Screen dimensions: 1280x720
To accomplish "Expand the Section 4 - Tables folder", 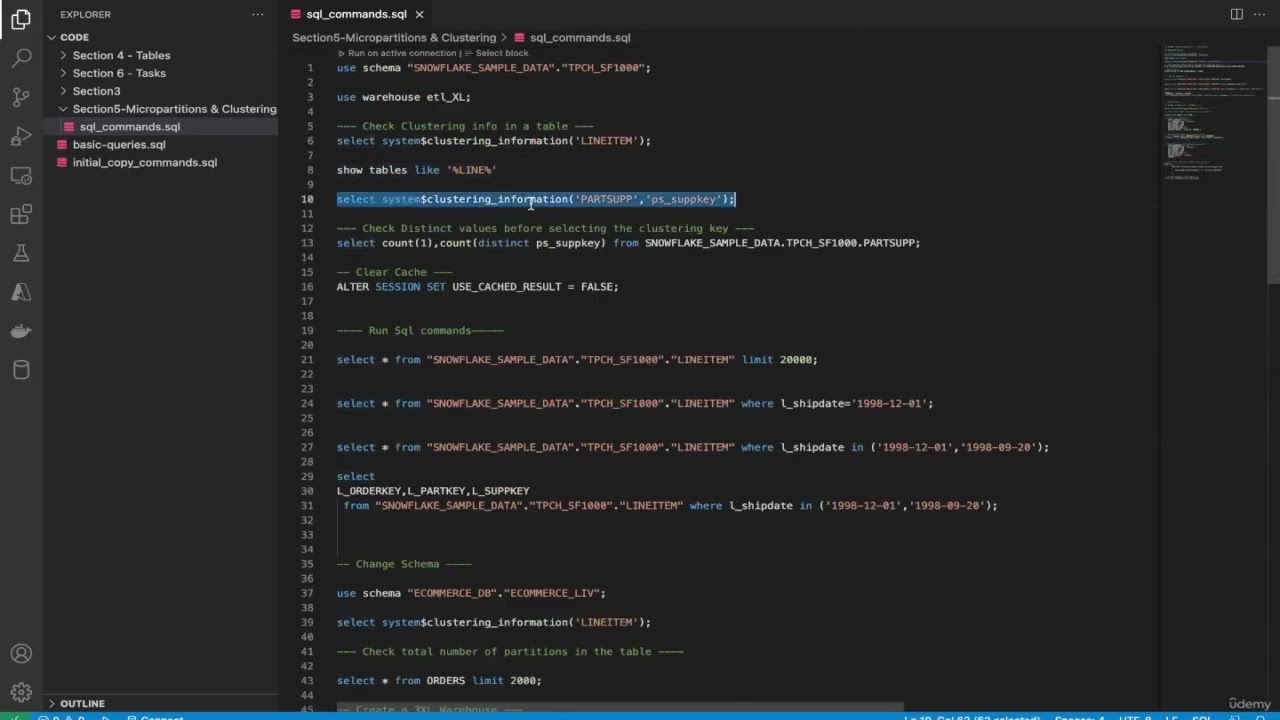I will [63, 55].
